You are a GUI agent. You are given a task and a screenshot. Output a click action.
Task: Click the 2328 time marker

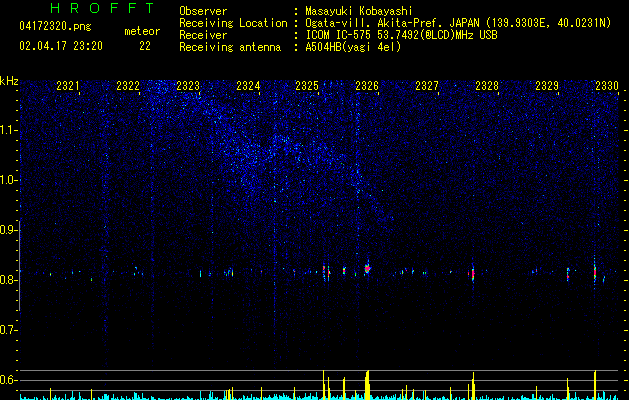click(x=487, y=86)
